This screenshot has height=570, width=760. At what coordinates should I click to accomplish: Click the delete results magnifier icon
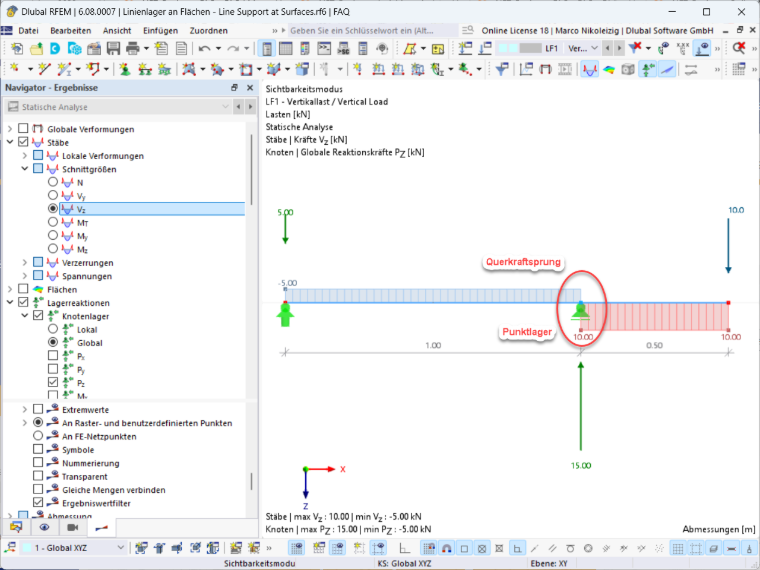click(x=739, y=48)
